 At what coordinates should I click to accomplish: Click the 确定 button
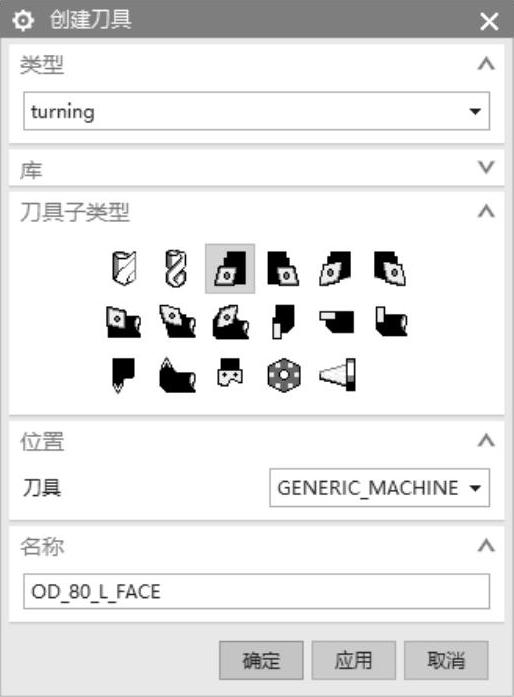(261, 660)
